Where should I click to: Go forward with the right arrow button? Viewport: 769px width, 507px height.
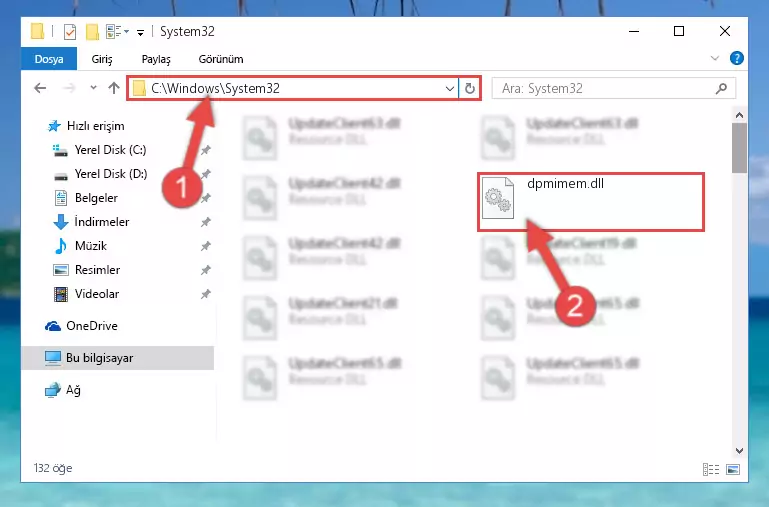(70, 88)
